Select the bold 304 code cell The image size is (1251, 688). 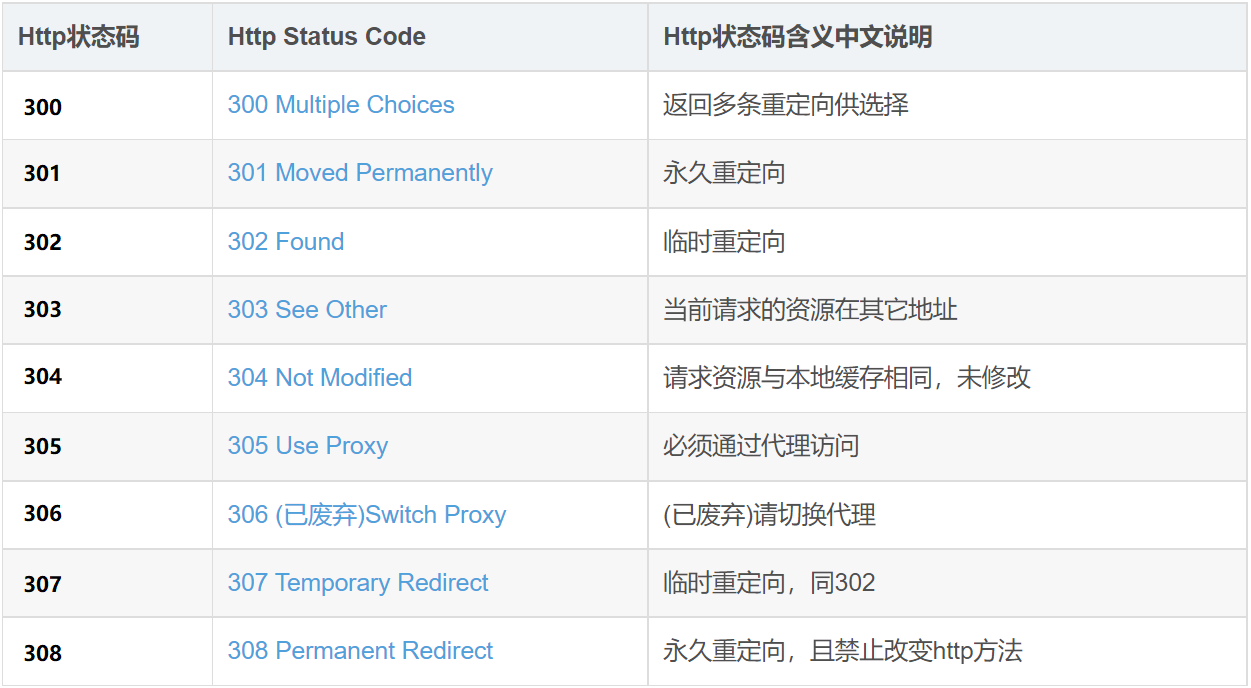[43, 377]
